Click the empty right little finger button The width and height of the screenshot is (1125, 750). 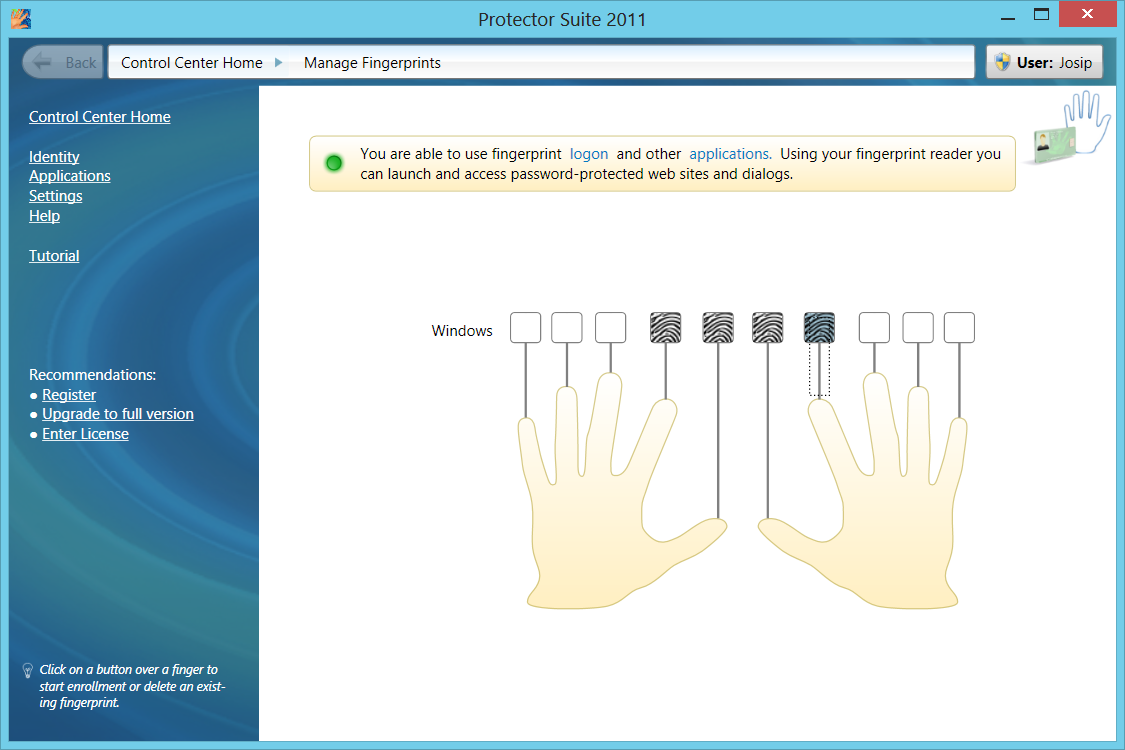pyautogui.click(x=959, y=328)
